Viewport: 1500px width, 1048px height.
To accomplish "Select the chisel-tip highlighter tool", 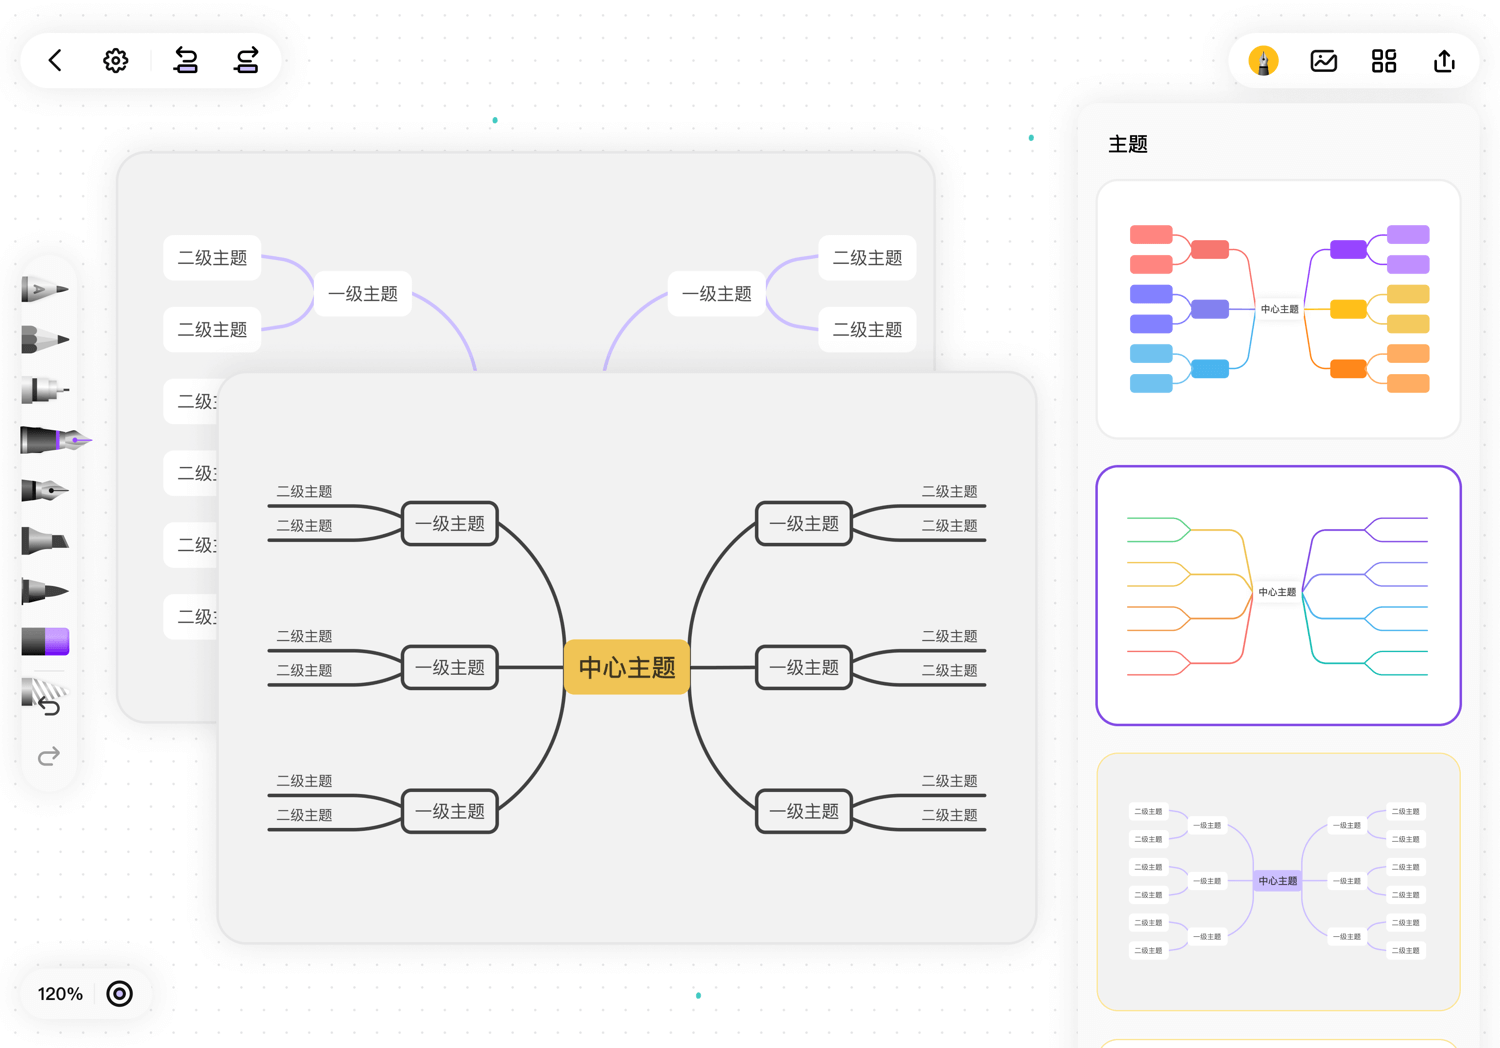I will click(x=45, y=541).
